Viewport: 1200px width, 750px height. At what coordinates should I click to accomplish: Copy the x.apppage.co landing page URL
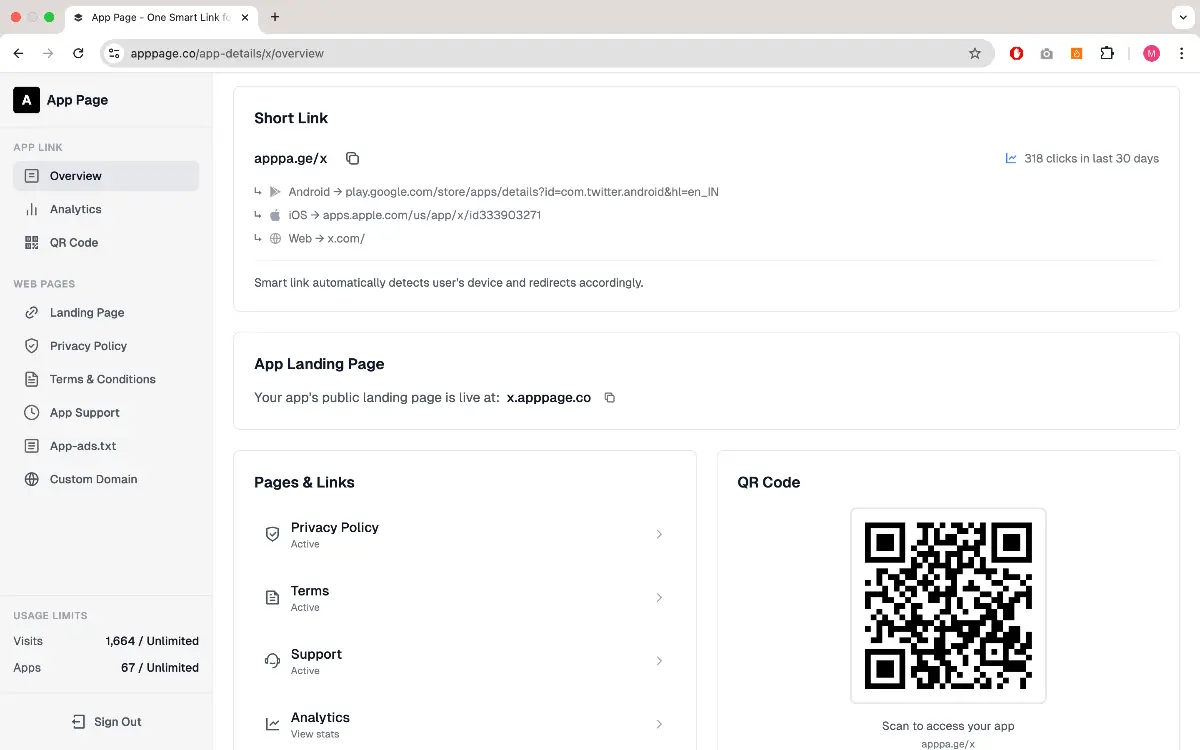[x=610, y=397]
